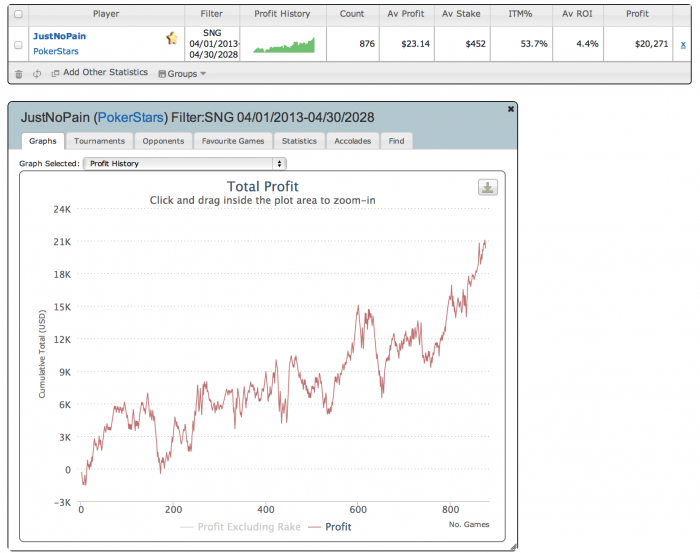Screen dimensions: 700x553
Task: Open the Groups dropdown
Action: (182, 74)
